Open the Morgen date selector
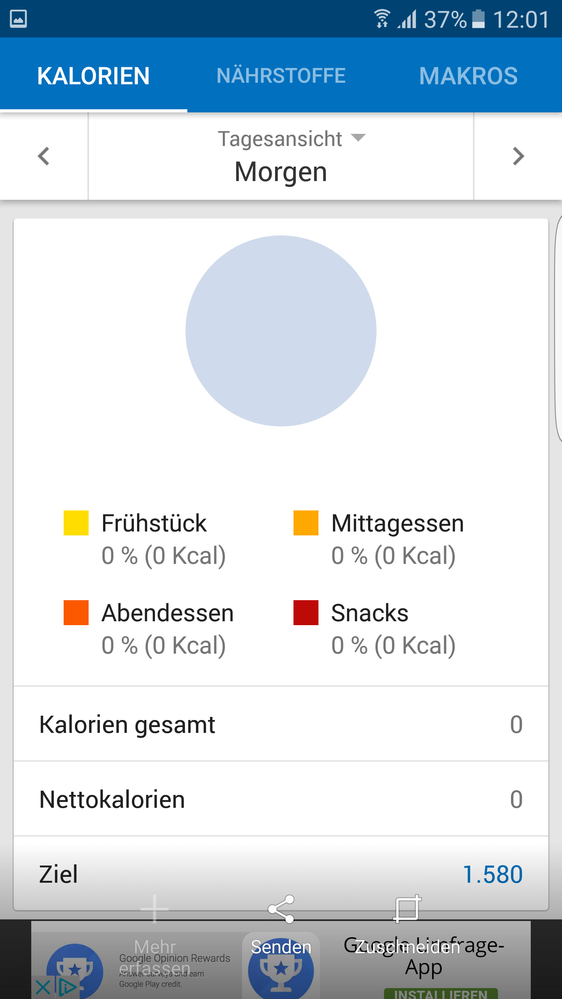 coord(281,172)
